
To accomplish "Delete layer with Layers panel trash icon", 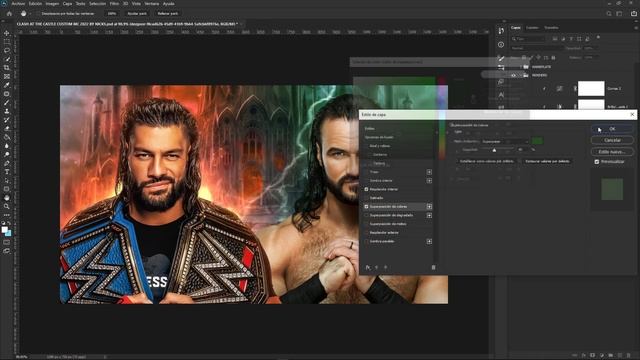I will click(x=629, y=356).
